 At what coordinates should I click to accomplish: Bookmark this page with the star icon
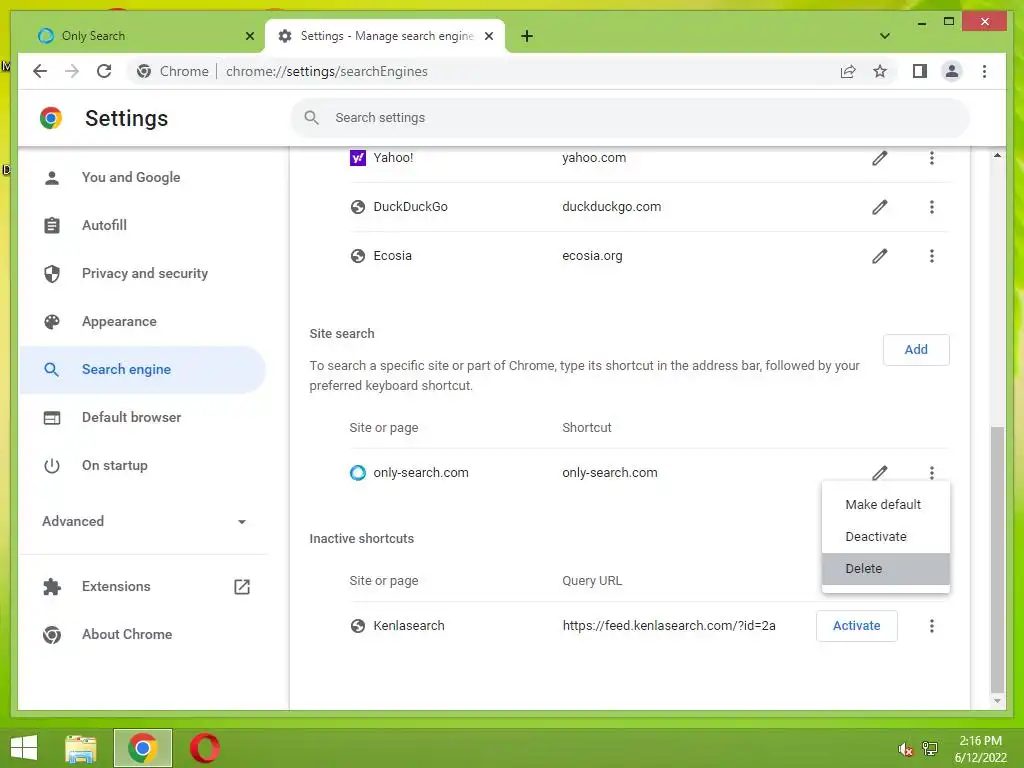click(880, 71)
